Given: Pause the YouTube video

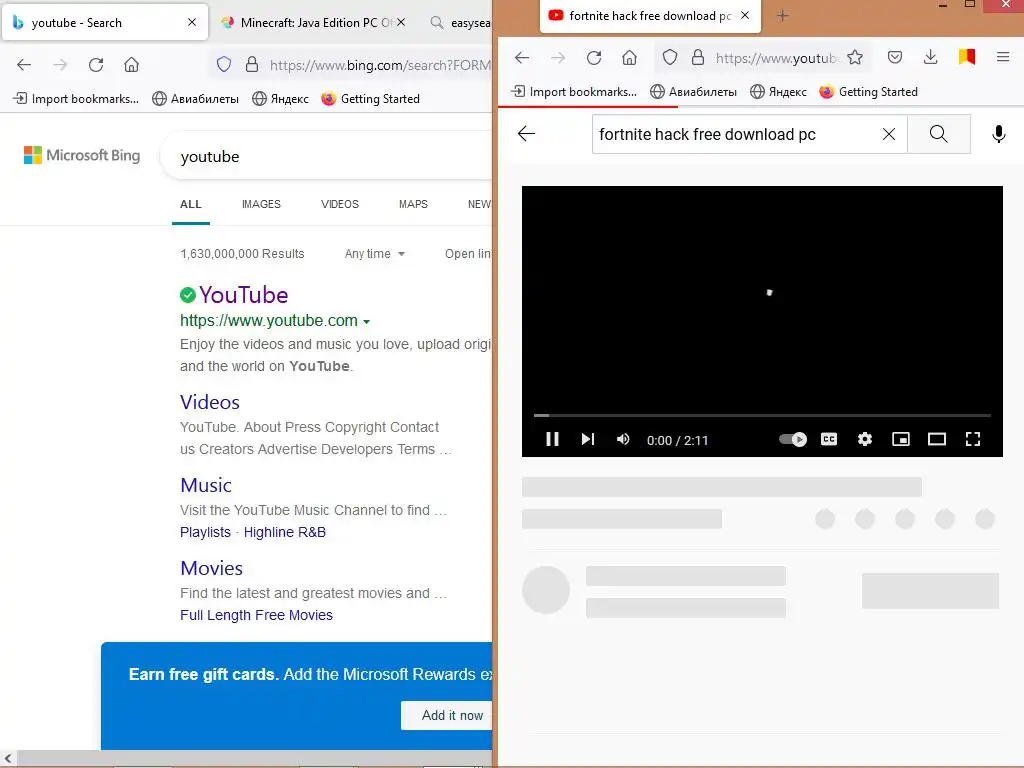Looking at the screenshot, I should [x=552, y=440].
